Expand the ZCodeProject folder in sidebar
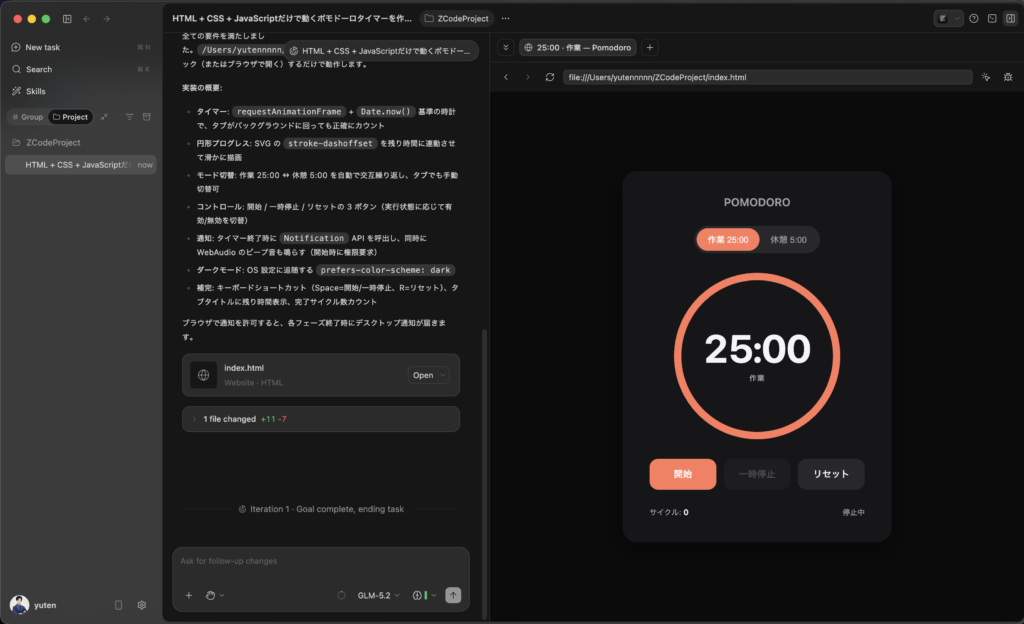The width and height of the screenshot is (1024, 624). (81, 142)
